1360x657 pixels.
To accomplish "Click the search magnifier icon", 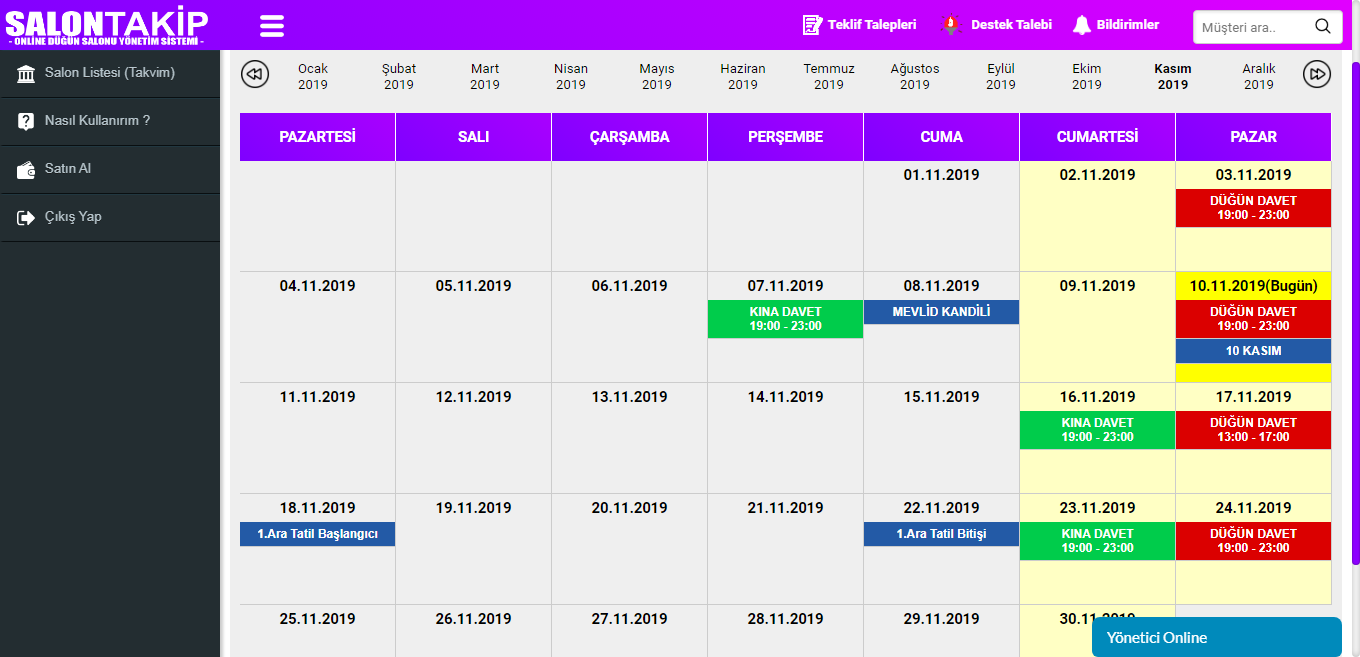I will pos(1322,26).
